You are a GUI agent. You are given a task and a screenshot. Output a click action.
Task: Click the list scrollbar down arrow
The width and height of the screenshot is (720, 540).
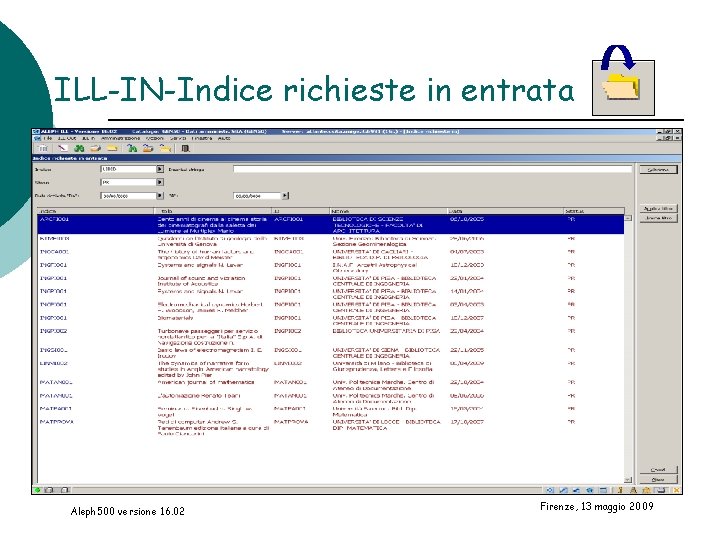click(628, 480)
